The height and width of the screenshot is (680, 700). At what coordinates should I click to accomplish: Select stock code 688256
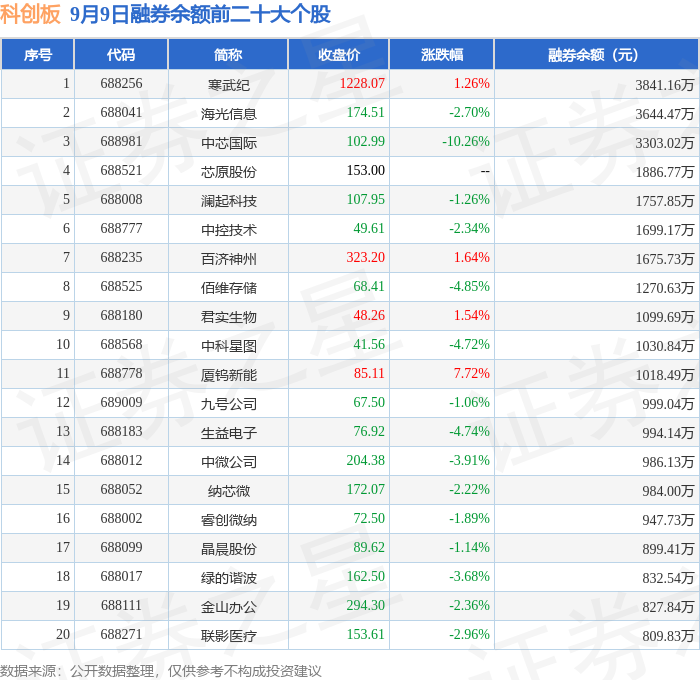121,83
